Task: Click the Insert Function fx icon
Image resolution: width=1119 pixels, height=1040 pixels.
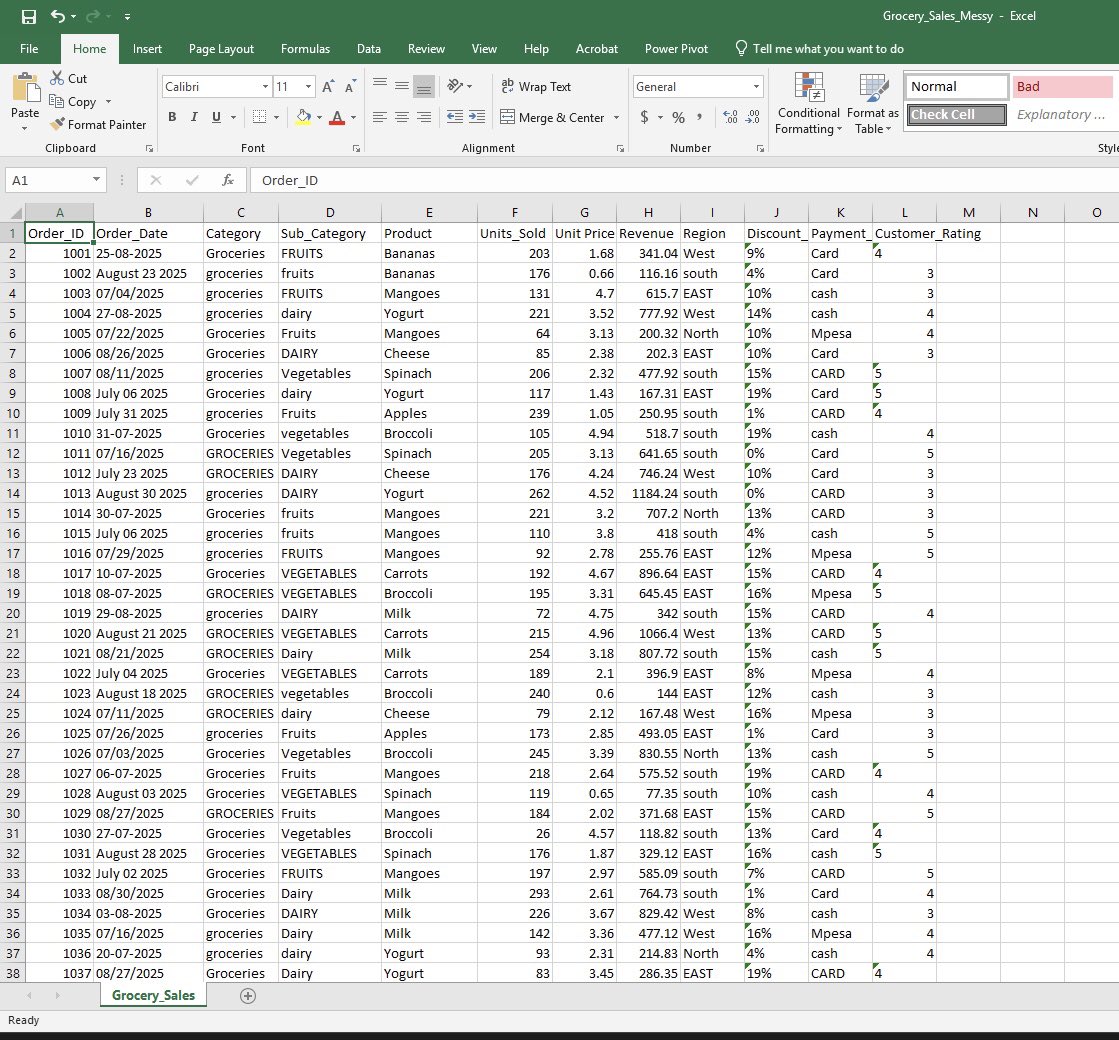Action: 228,180
